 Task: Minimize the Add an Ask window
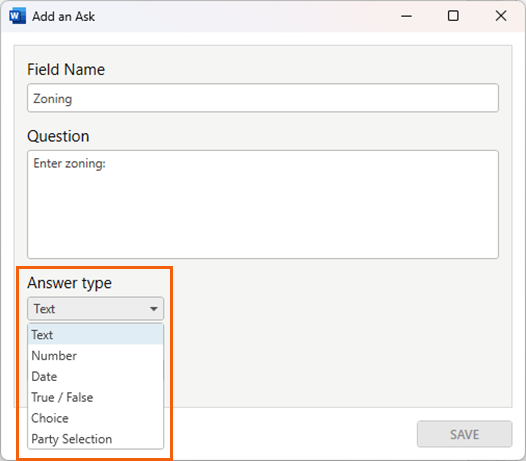[x=406, y=16]
